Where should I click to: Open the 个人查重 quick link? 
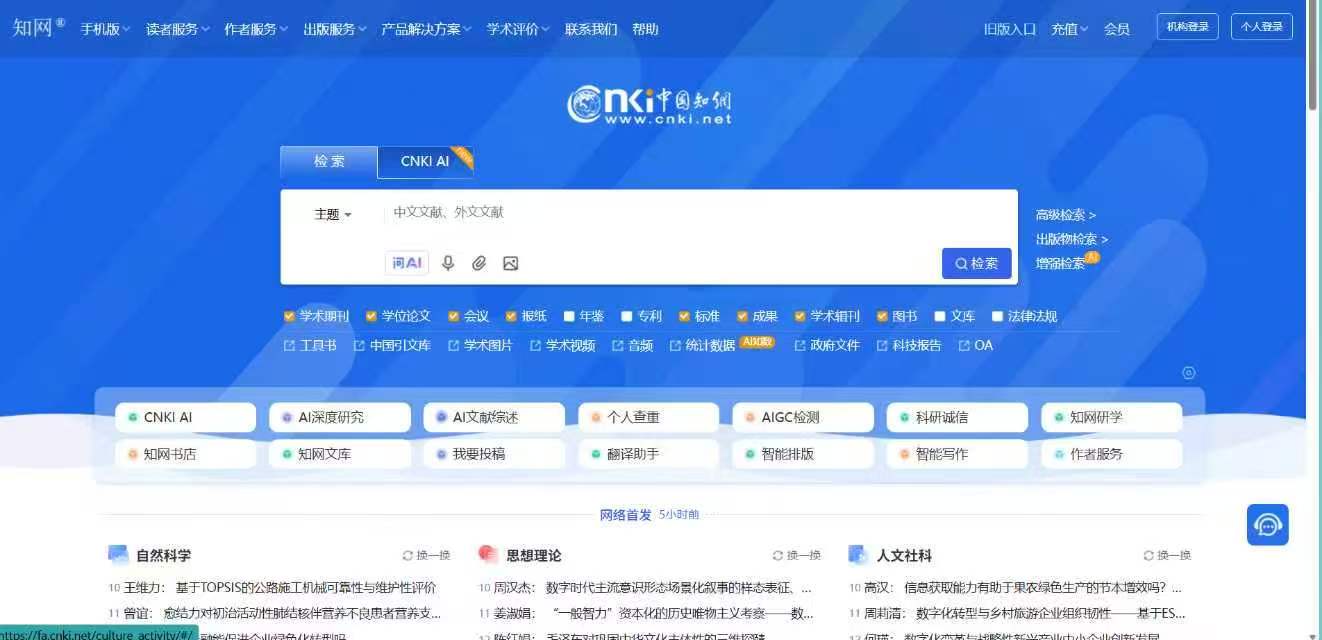pyautogui.click(x=649, y=417)
